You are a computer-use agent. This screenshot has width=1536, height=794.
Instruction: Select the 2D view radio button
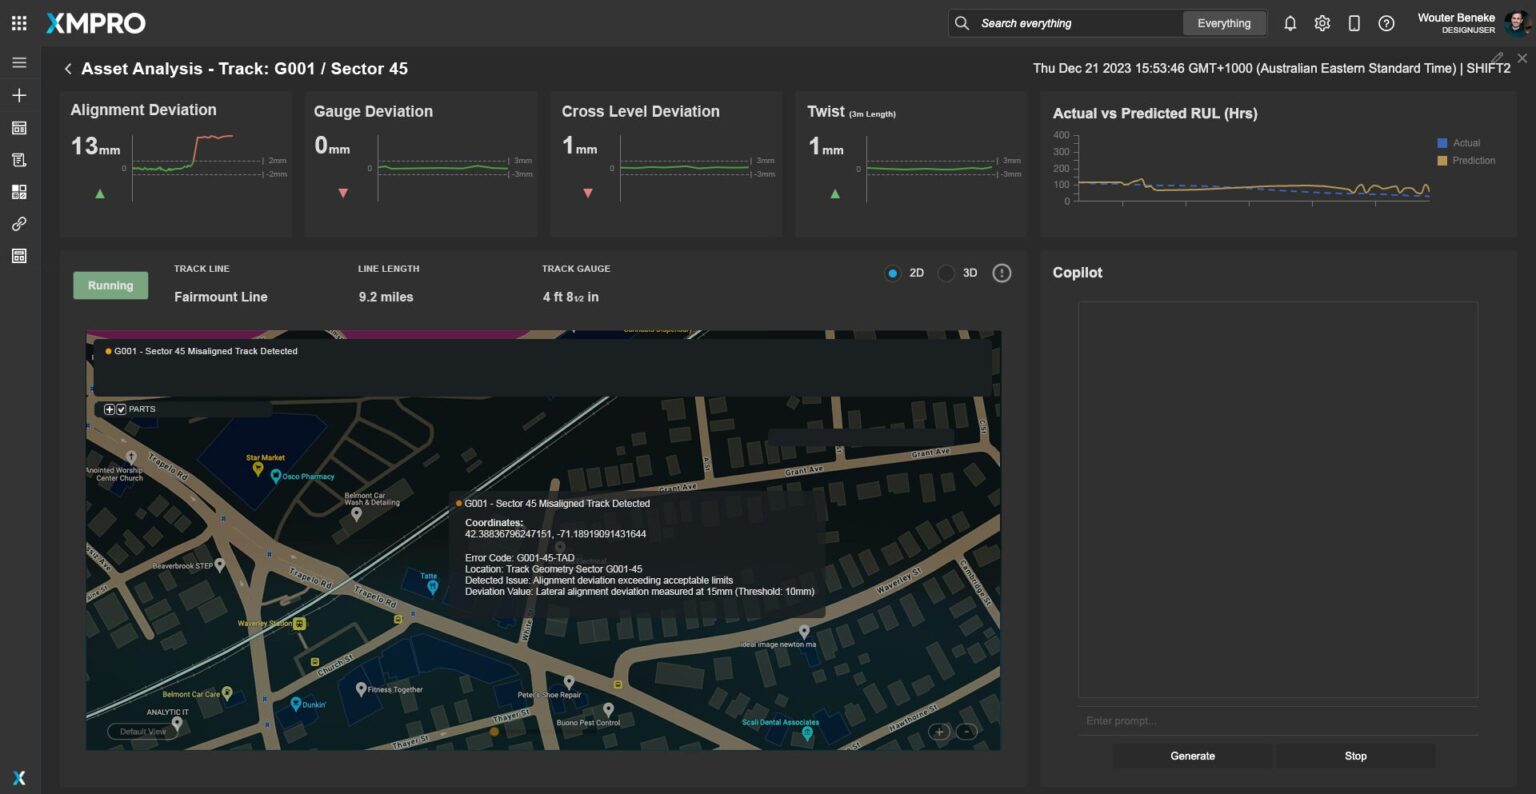(x=892, y=273)
